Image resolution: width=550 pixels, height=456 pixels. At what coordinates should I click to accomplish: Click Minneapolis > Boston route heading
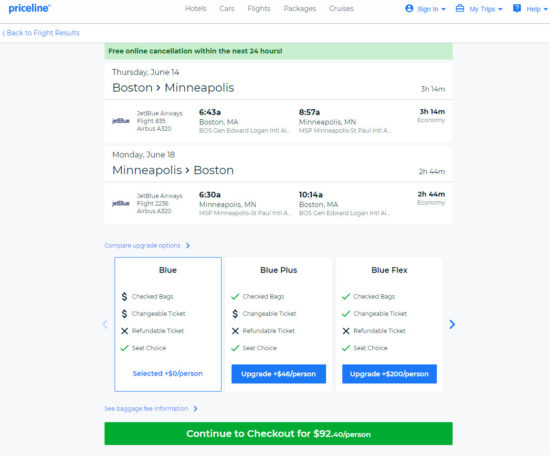(x=173, y=170)
